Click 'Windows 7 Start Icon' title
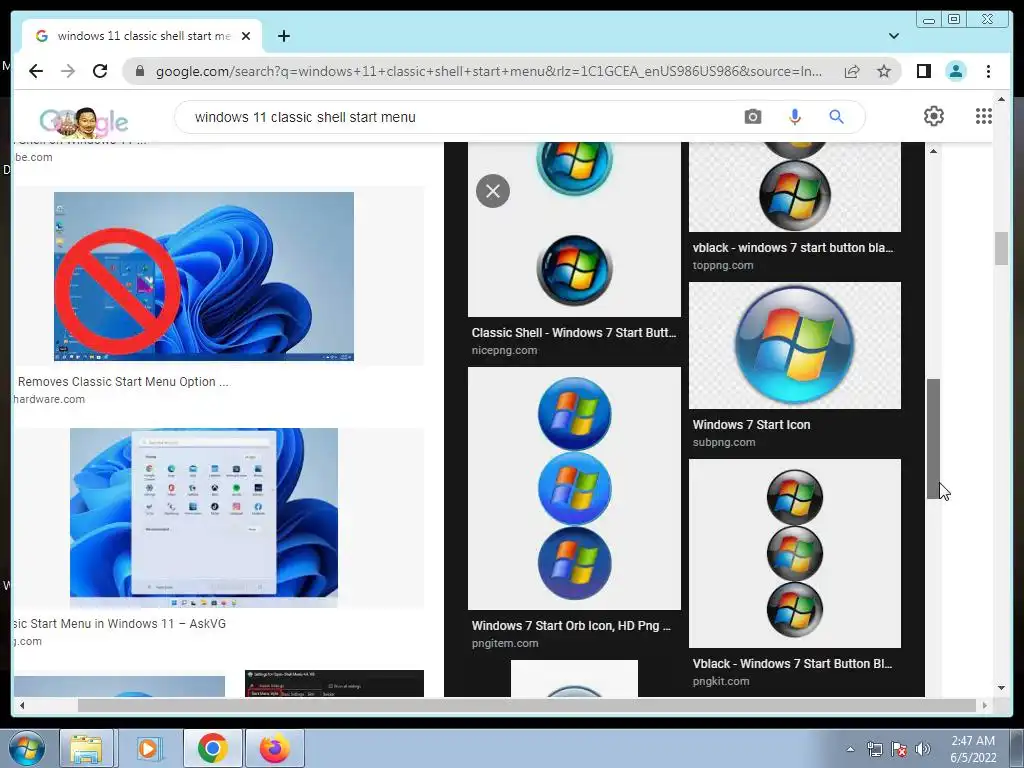Viewport: 1024px width, 768px height. click(x=751, y=424)
